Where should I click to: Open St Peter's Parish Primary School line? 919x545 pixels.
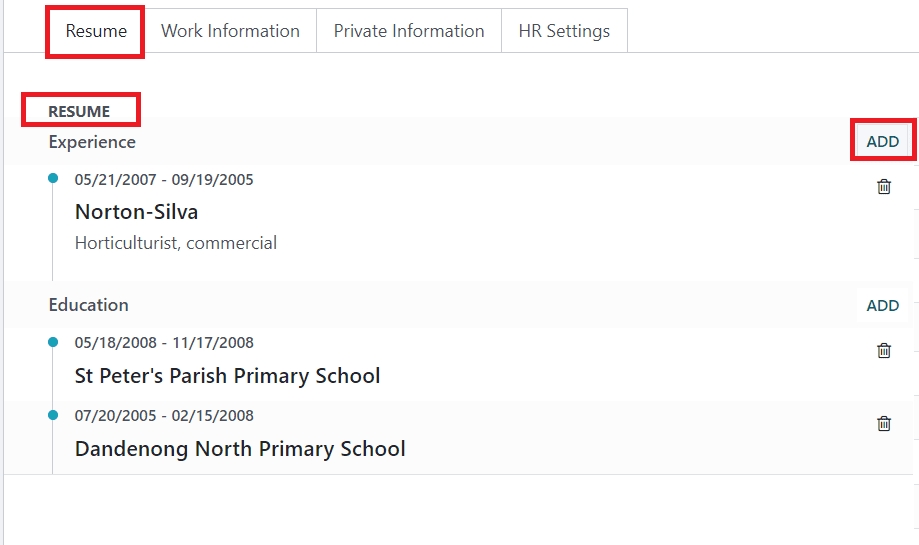(227, 376)
